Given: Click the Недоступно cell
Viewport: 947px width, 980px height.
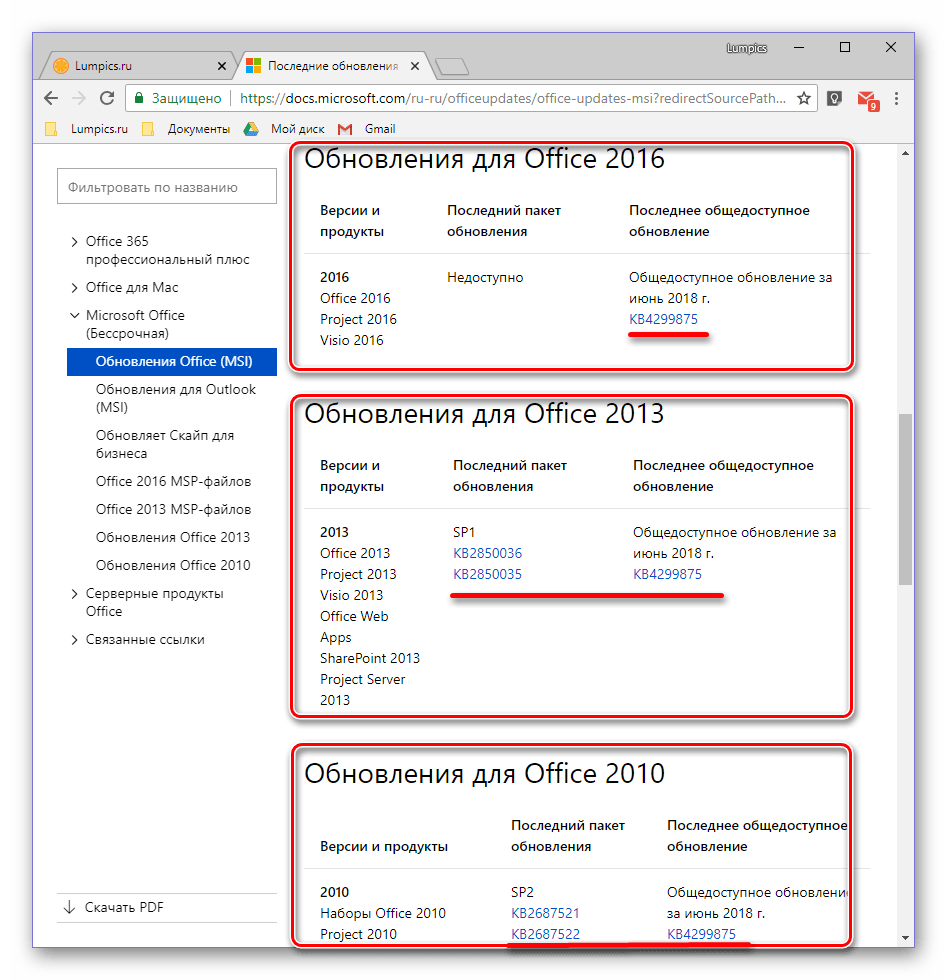Looking at the screenshot, I should (x=485, y=278).
